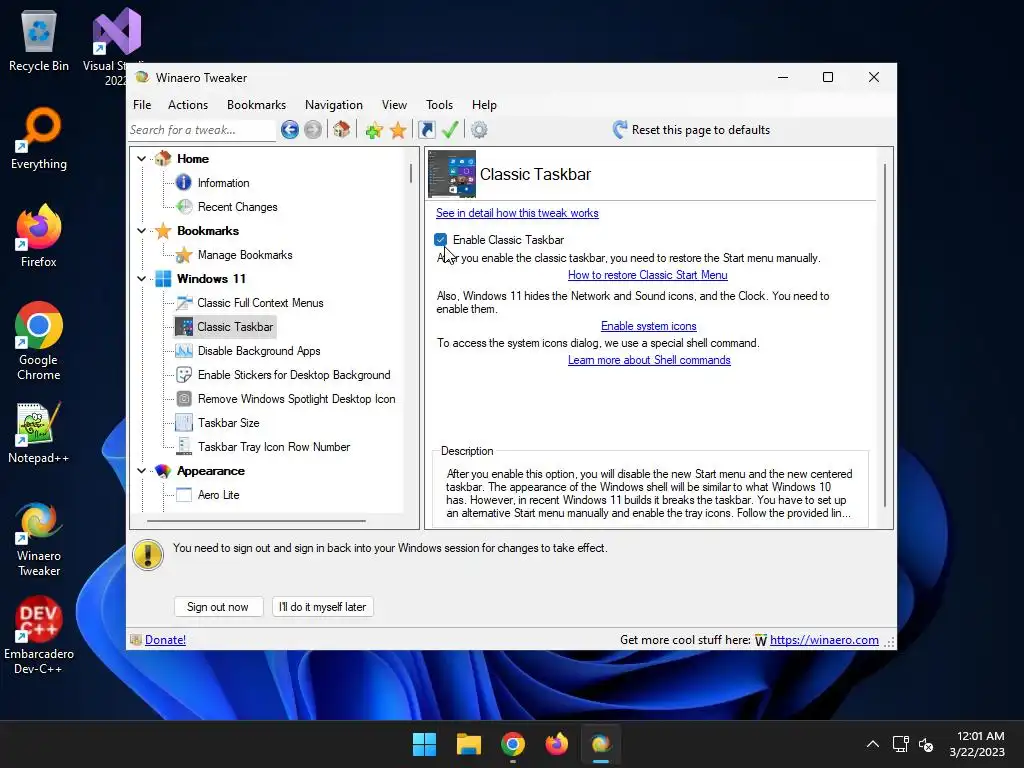Open Learn more about Shell commands link
This screenshot has width=1024, height=768.
pyautogui.click(x=649, y=360)
